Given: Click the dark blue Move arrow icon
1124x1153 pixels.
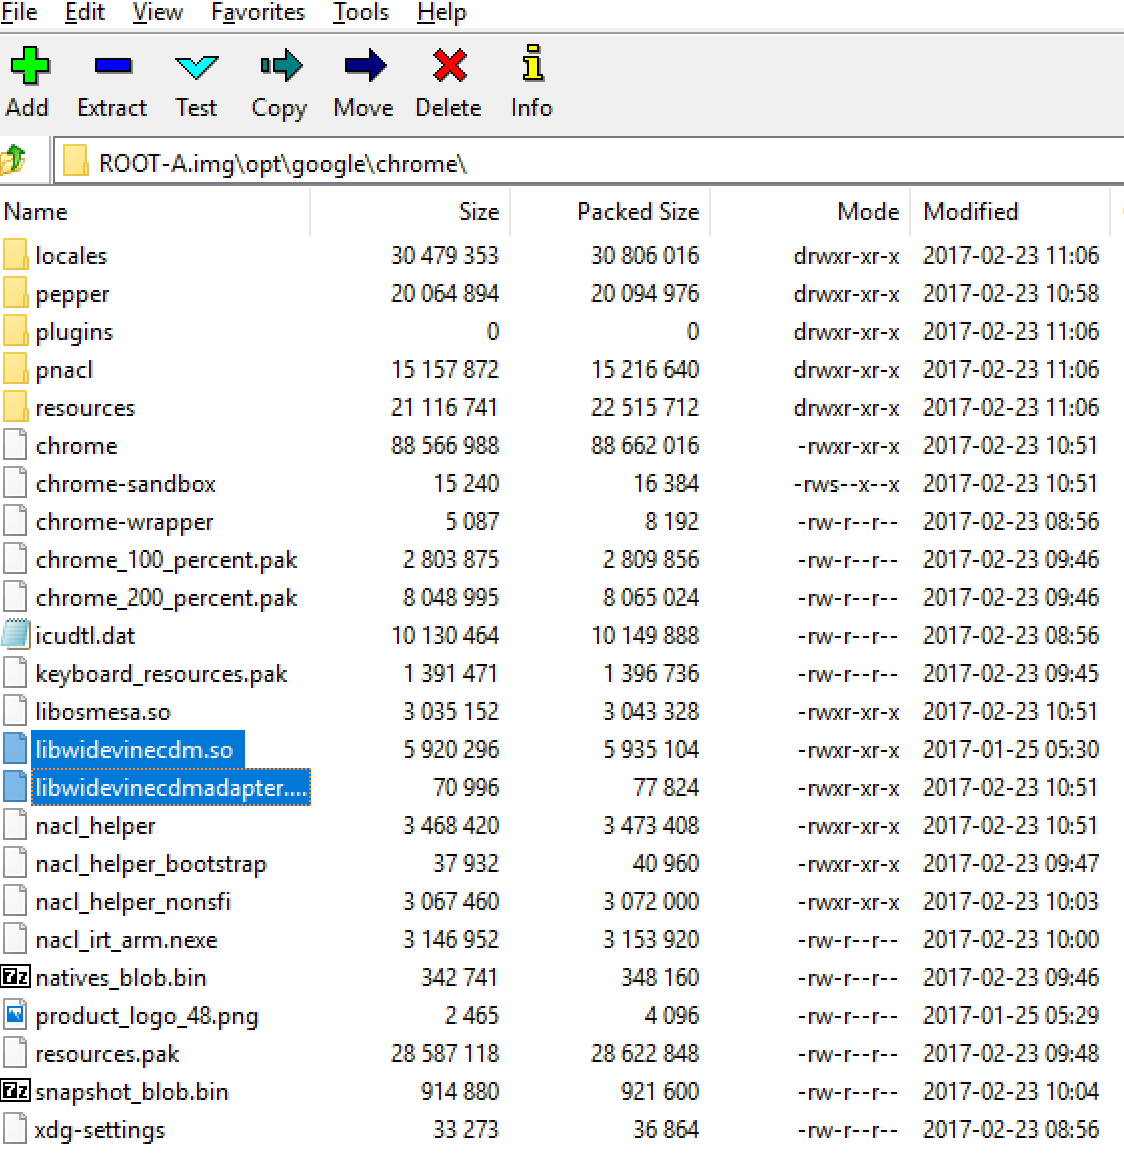Looking at the screenshot, I should pyautogui.click(x=365, y=66).
